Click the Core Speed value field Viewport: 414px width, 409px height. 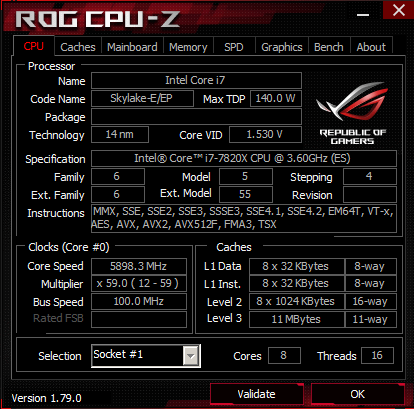click(139, 266)
